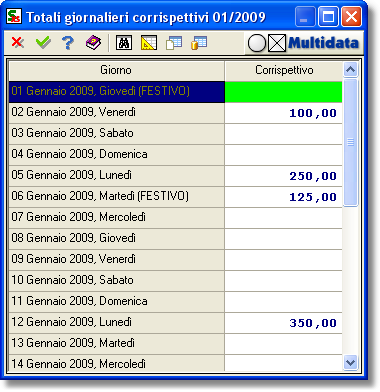The width and height of the screenshot is (380, 392).
Task: Click the crossed-box Multidata button
Action: tap(277, 43)
